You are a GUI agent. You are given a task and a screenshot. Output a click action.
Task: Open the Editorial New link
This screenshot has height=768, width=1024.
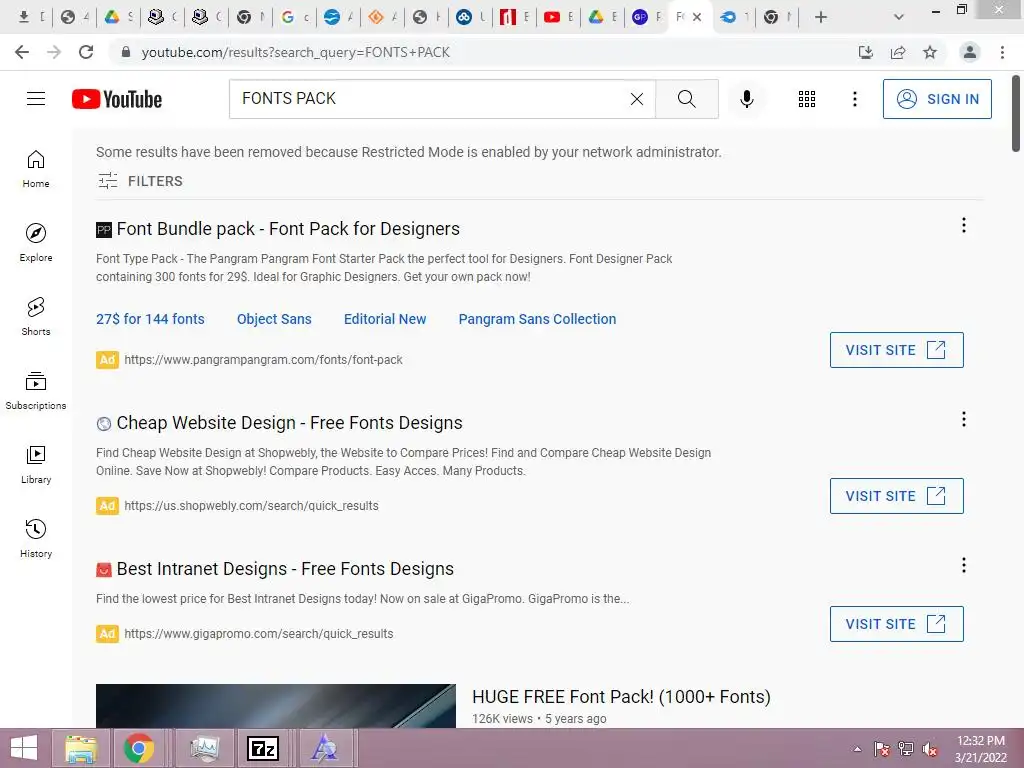[385, 319]
